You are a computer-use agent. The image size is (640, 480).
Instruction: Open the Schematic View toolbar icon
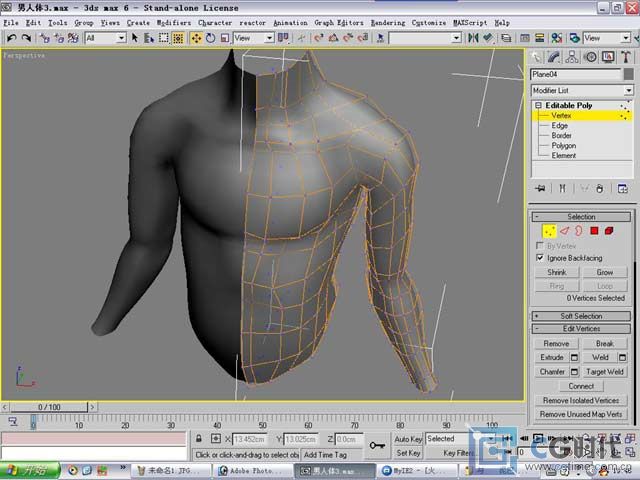pyautogui.click(x=540, y=38)
